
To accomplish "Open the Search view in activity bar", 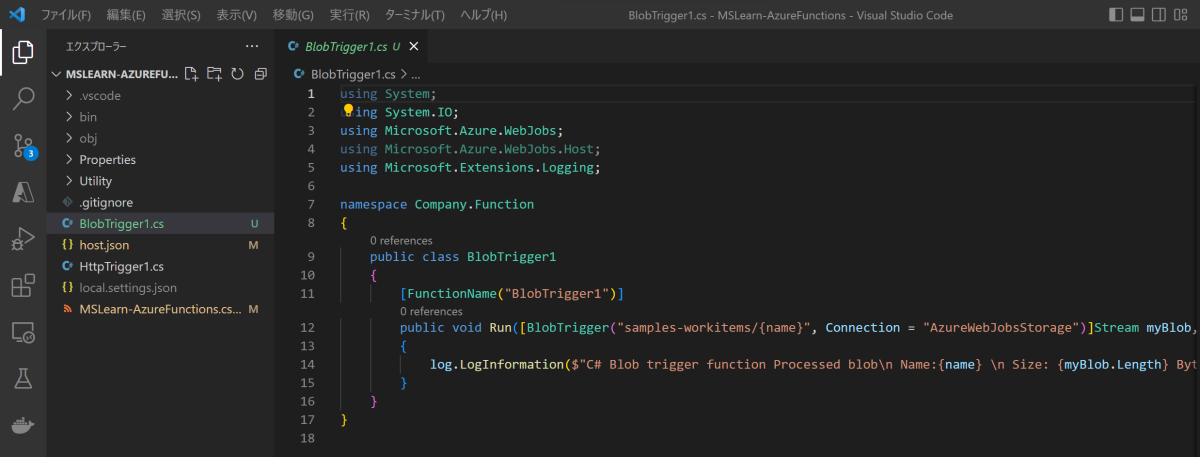I will (x=22, y=98).
